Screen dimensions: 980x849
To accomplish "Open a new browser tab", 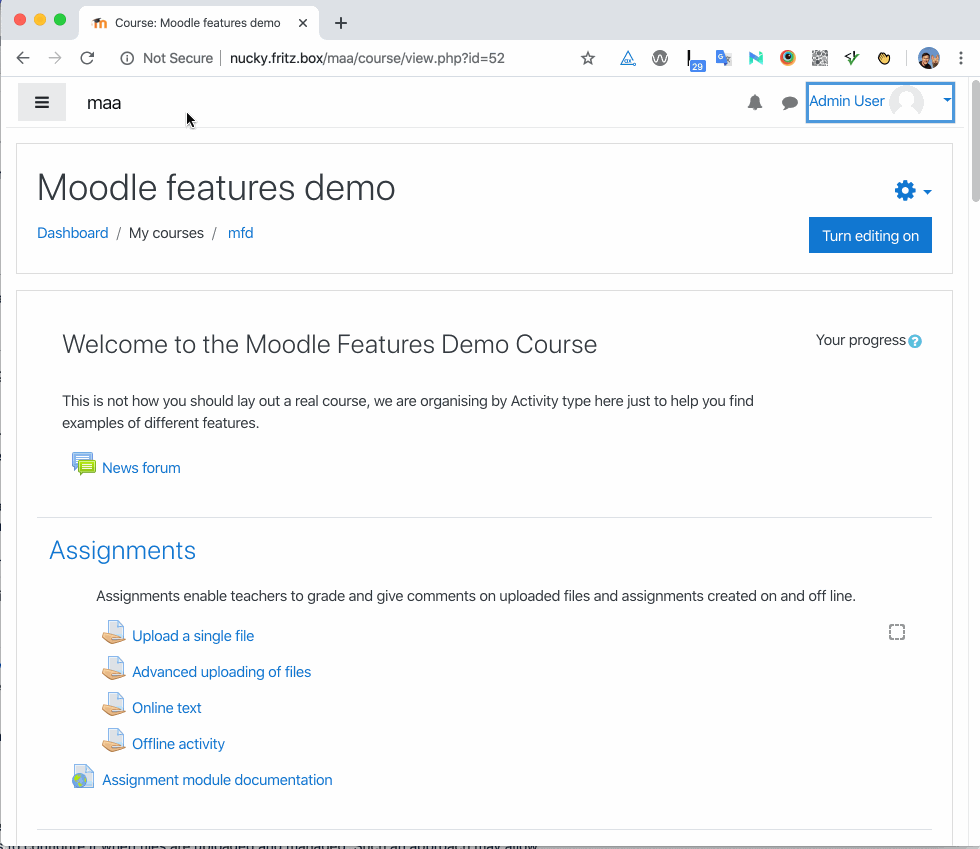I will [341, 23].
